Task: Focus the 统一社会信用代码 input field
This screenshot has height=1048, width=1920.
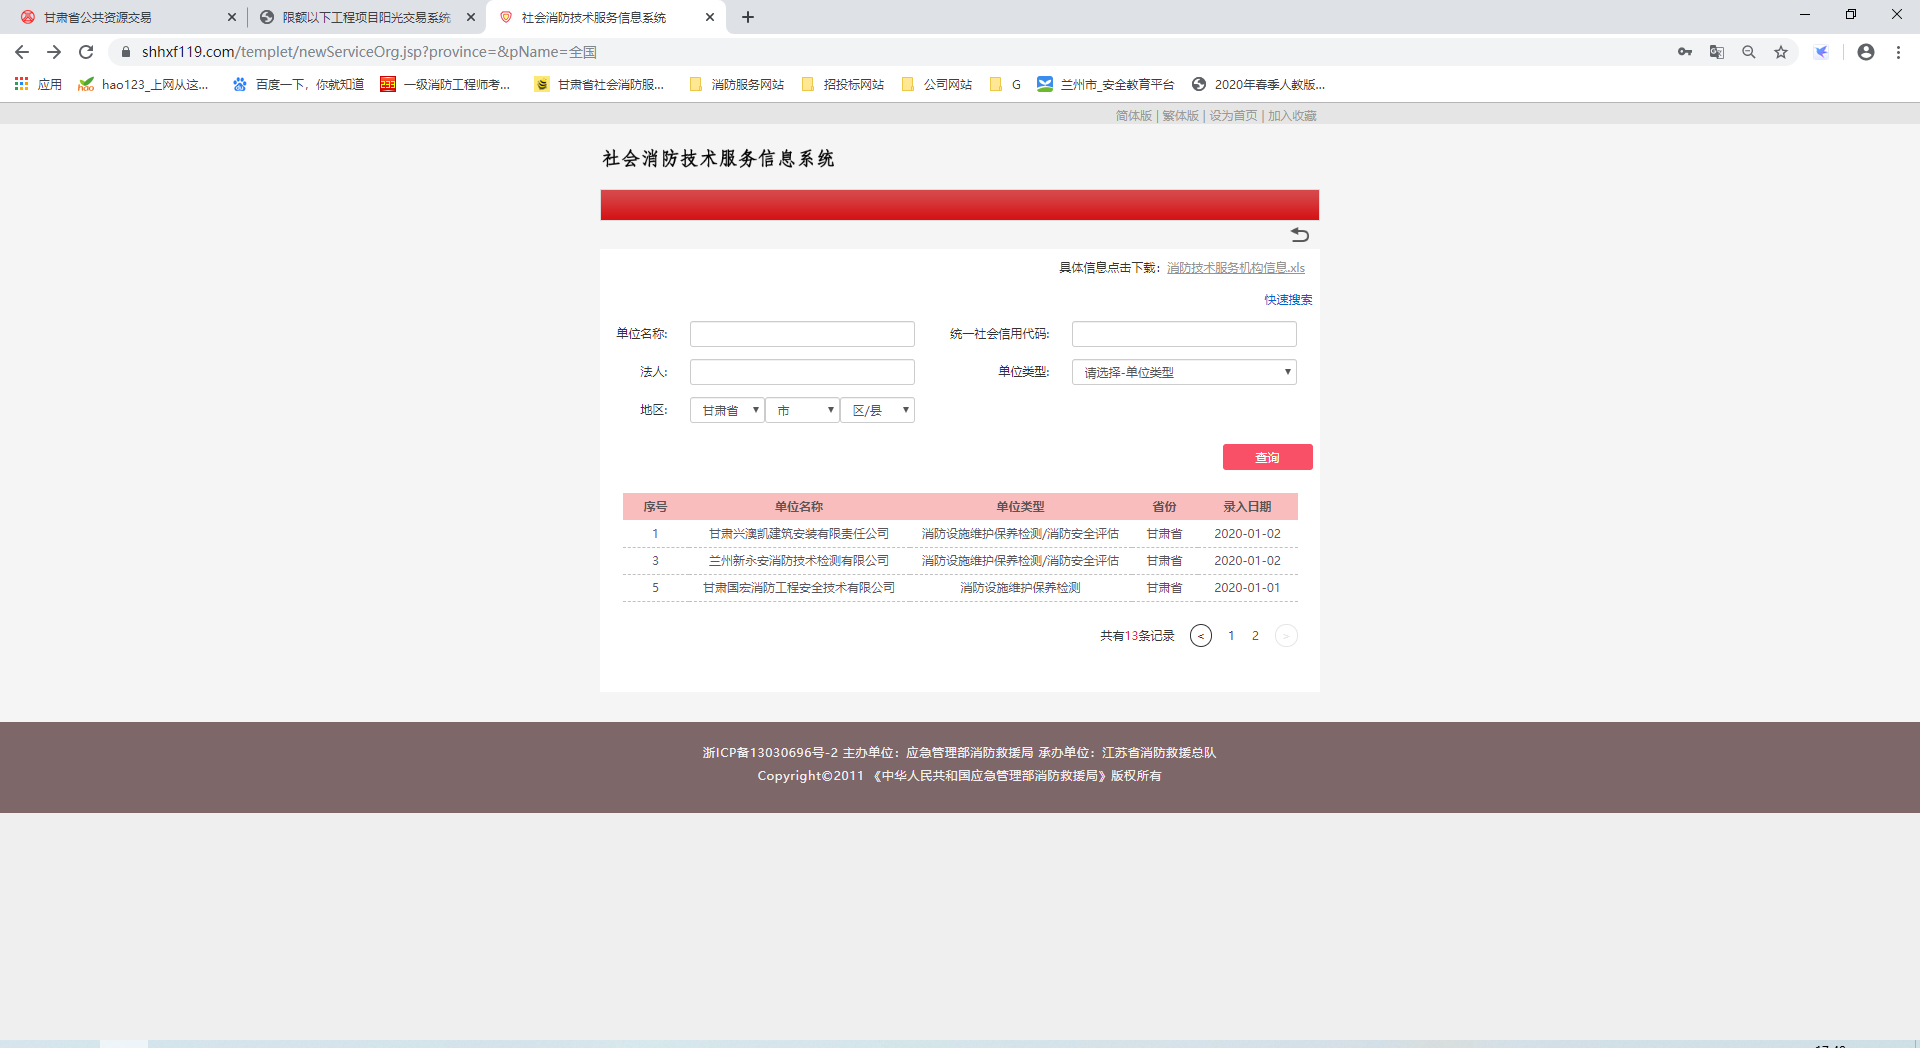Action: (1184, 334)
